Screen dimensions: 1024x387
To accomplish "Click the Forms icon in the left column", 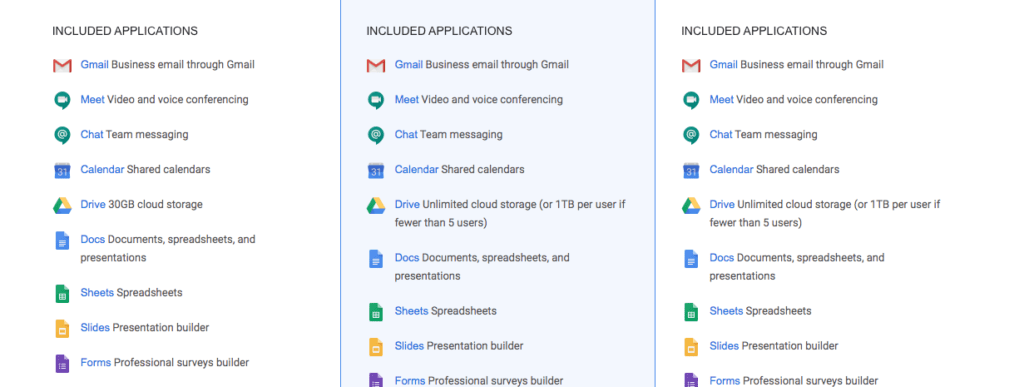I will [62, 364].
